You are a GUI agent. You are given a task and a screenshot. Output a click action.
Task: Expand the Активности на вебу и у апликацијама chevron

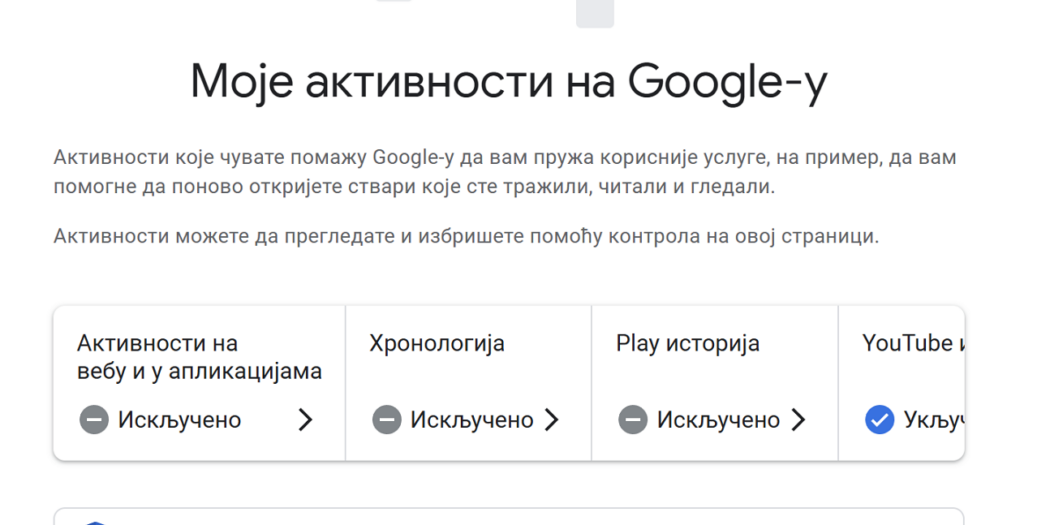pos(306,420)
